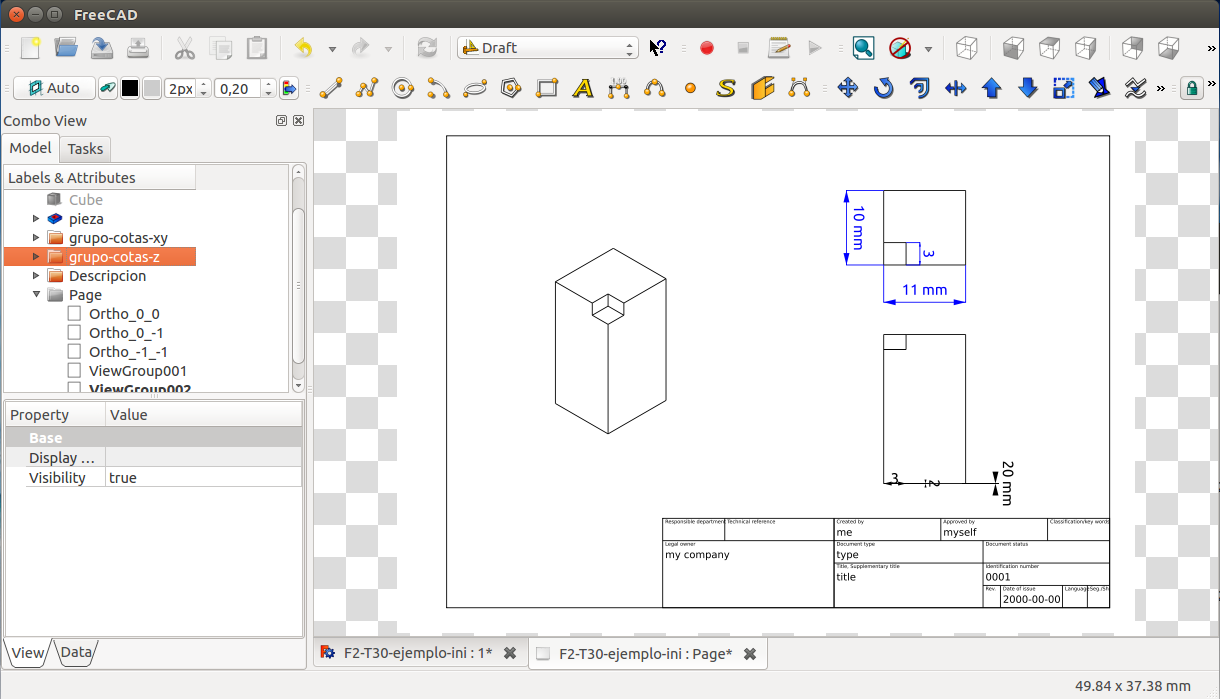The width and height of the screenshot is (1220, 699).
Task: Click the Draft Polygon tool
Action: tap(511, 88)
